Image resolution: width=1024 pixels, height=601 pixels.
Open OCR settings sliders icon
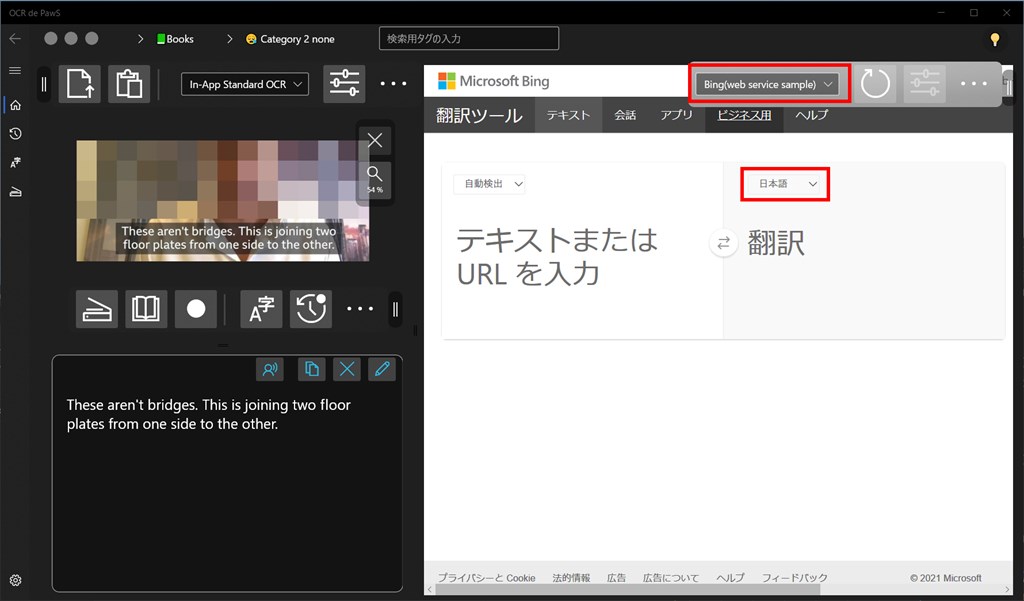click(344, 84)
